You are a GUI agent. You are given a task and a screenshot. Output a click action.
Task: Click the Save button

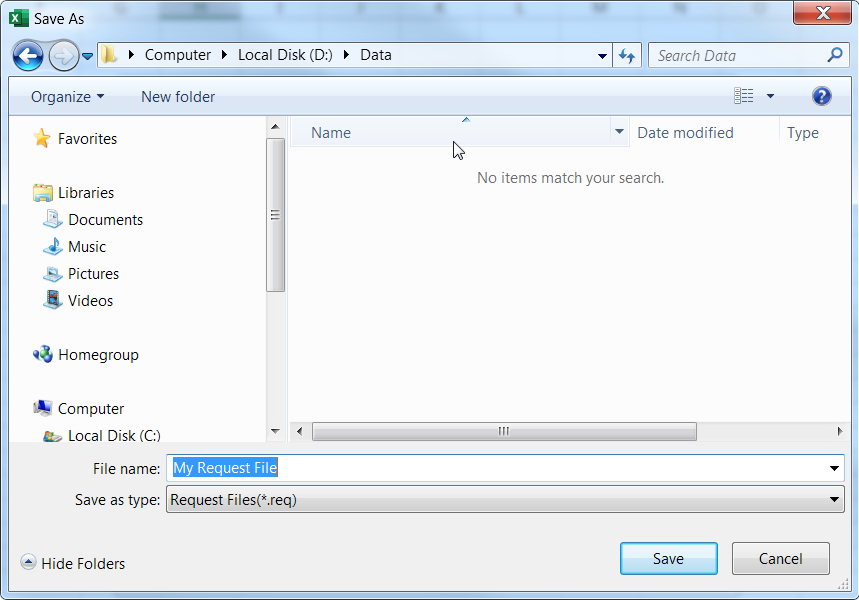pyautogui.click(x=668, y=559)
